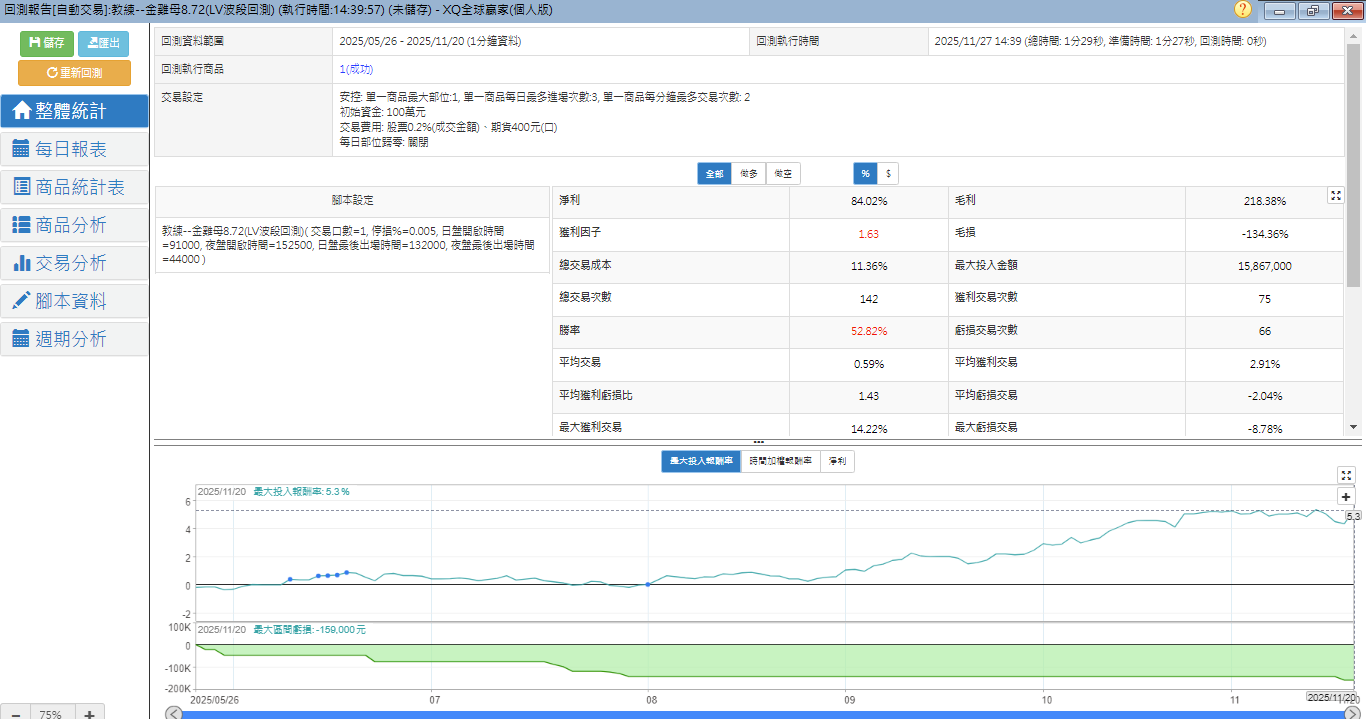Screen dimensions: 1366x719
Task: Expand the statistics table to fullscreen
Action: tap(1335, 196)
